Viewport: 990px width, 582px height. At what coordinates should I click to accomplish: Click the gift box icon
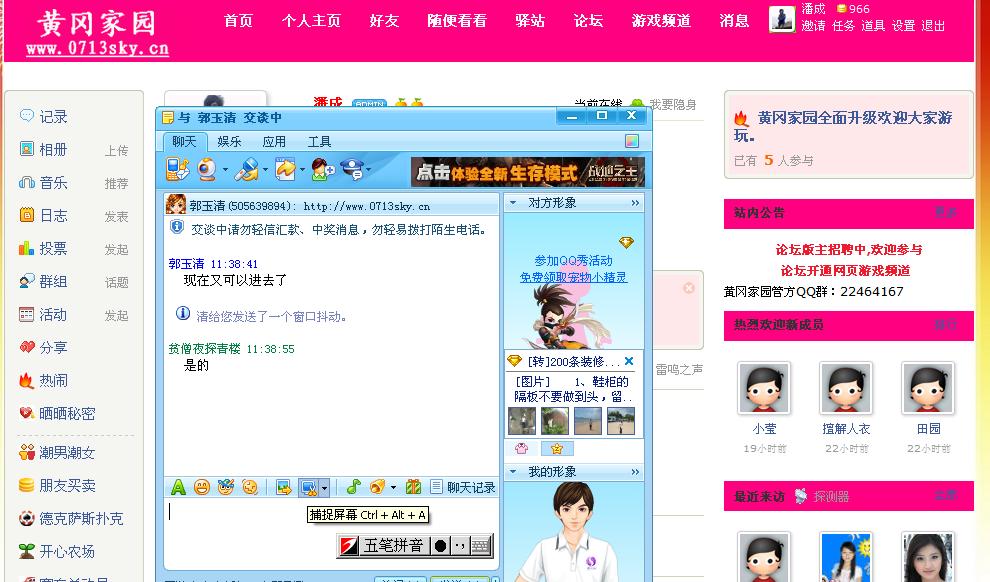pos(414,487)
